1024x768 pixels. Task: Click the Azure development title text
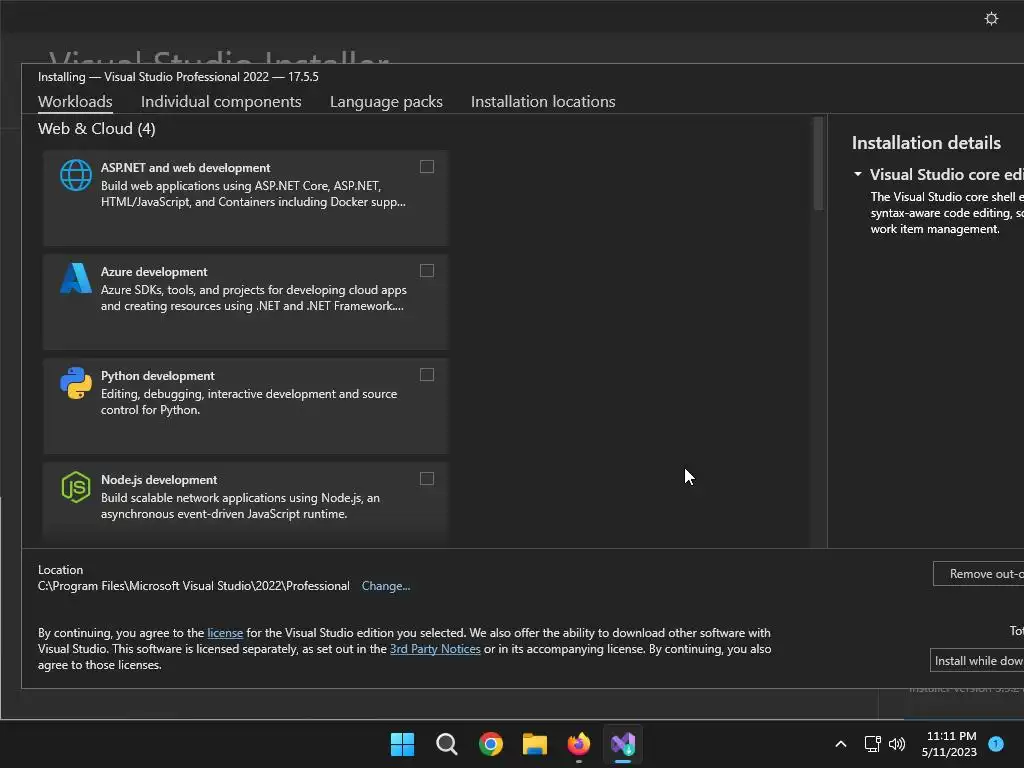pos(154,272)
